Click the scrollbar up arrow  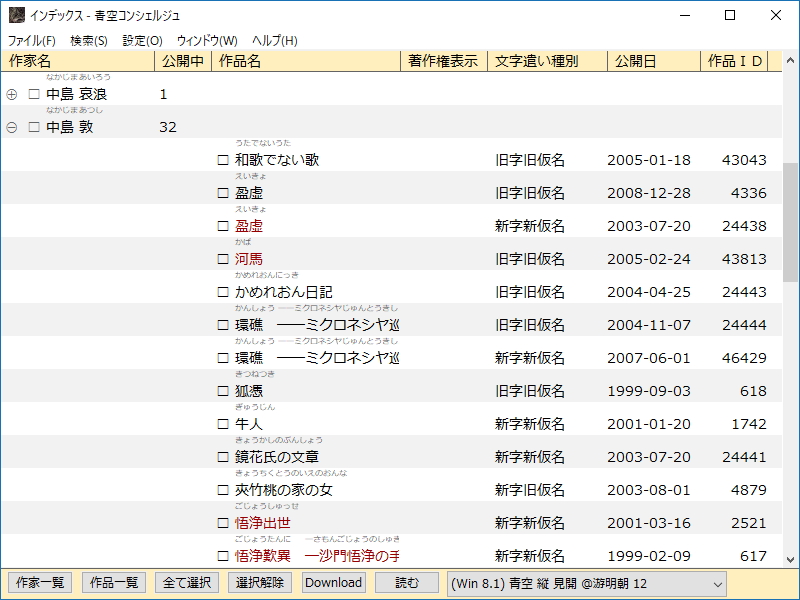click(790, 60)
